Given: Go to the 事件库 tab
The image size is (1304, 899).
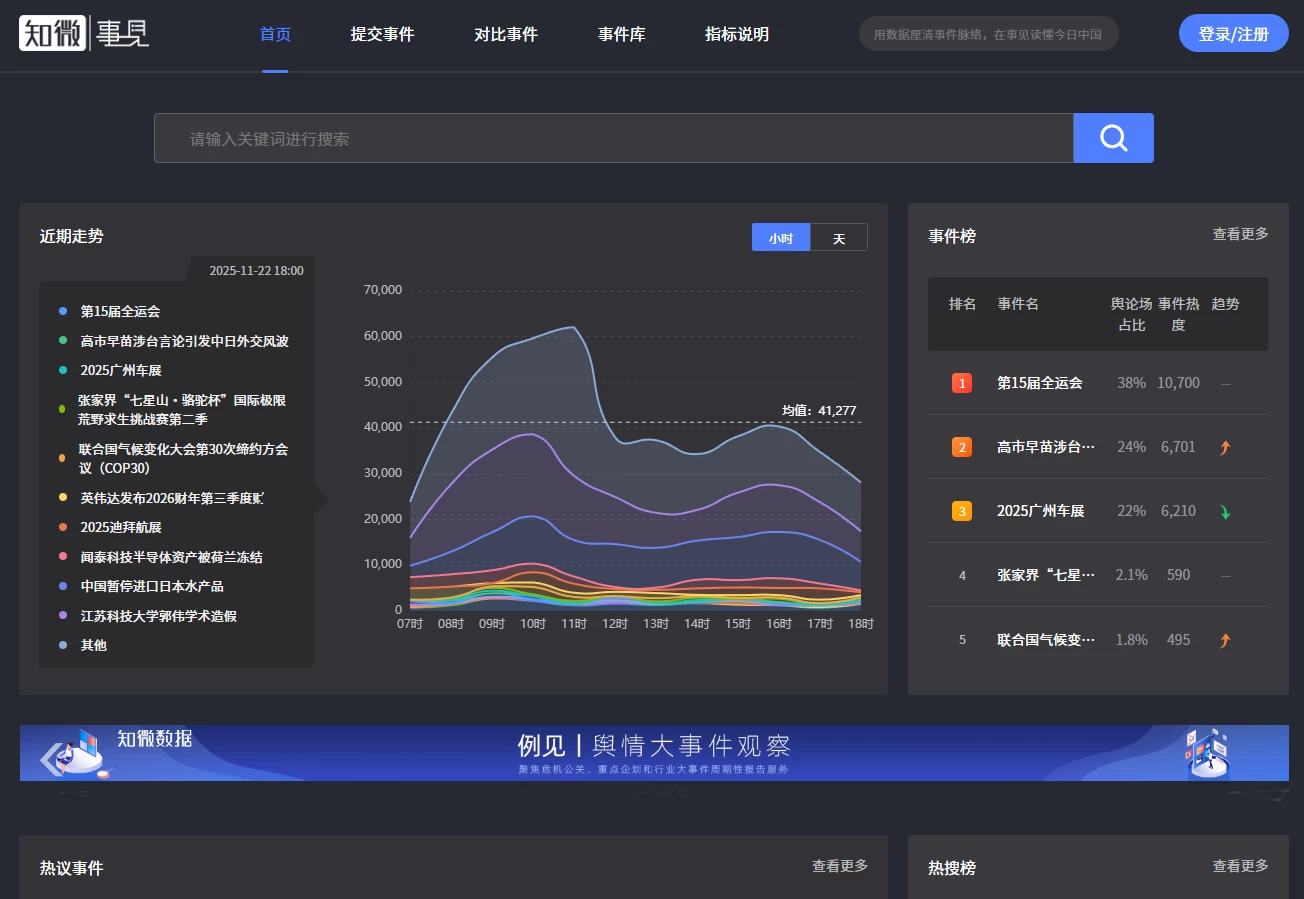Looking at the screenshot, I should coord(621,34).
